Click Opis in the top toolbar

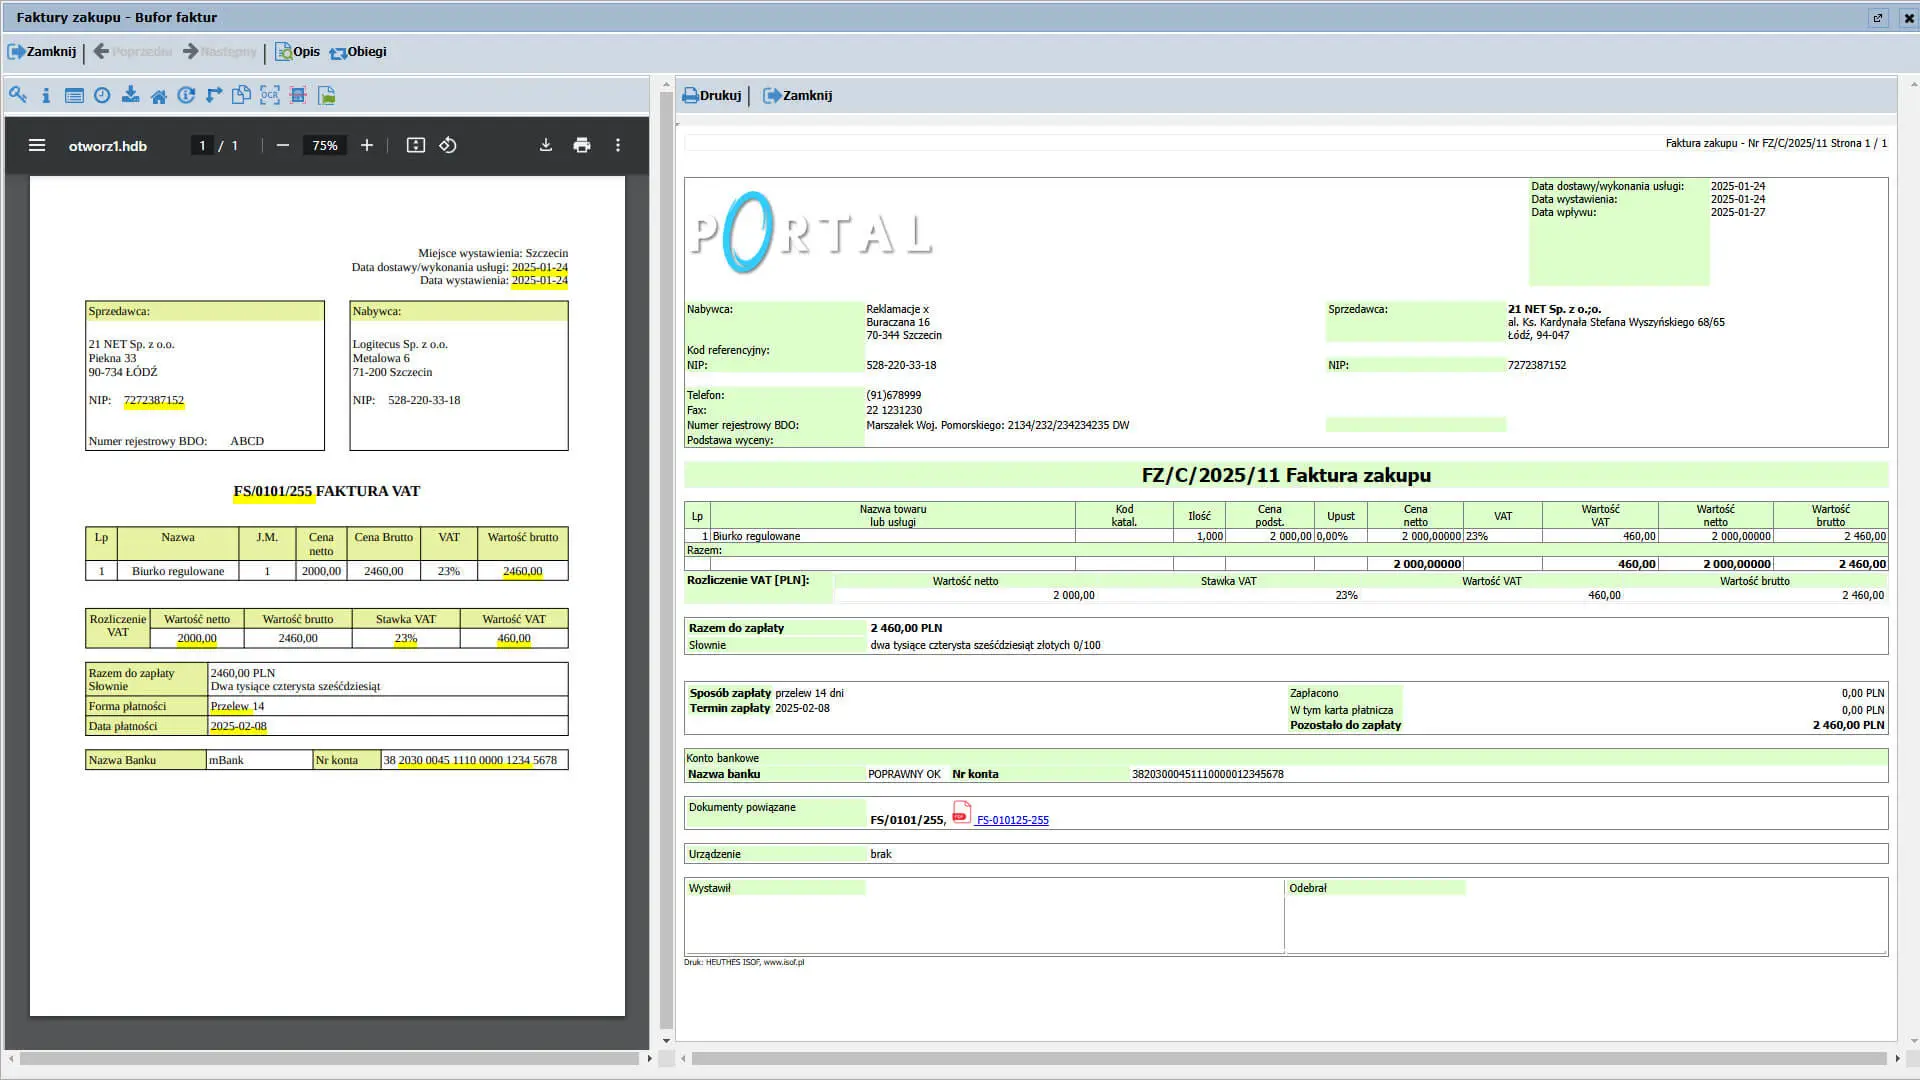pos(298,52)
